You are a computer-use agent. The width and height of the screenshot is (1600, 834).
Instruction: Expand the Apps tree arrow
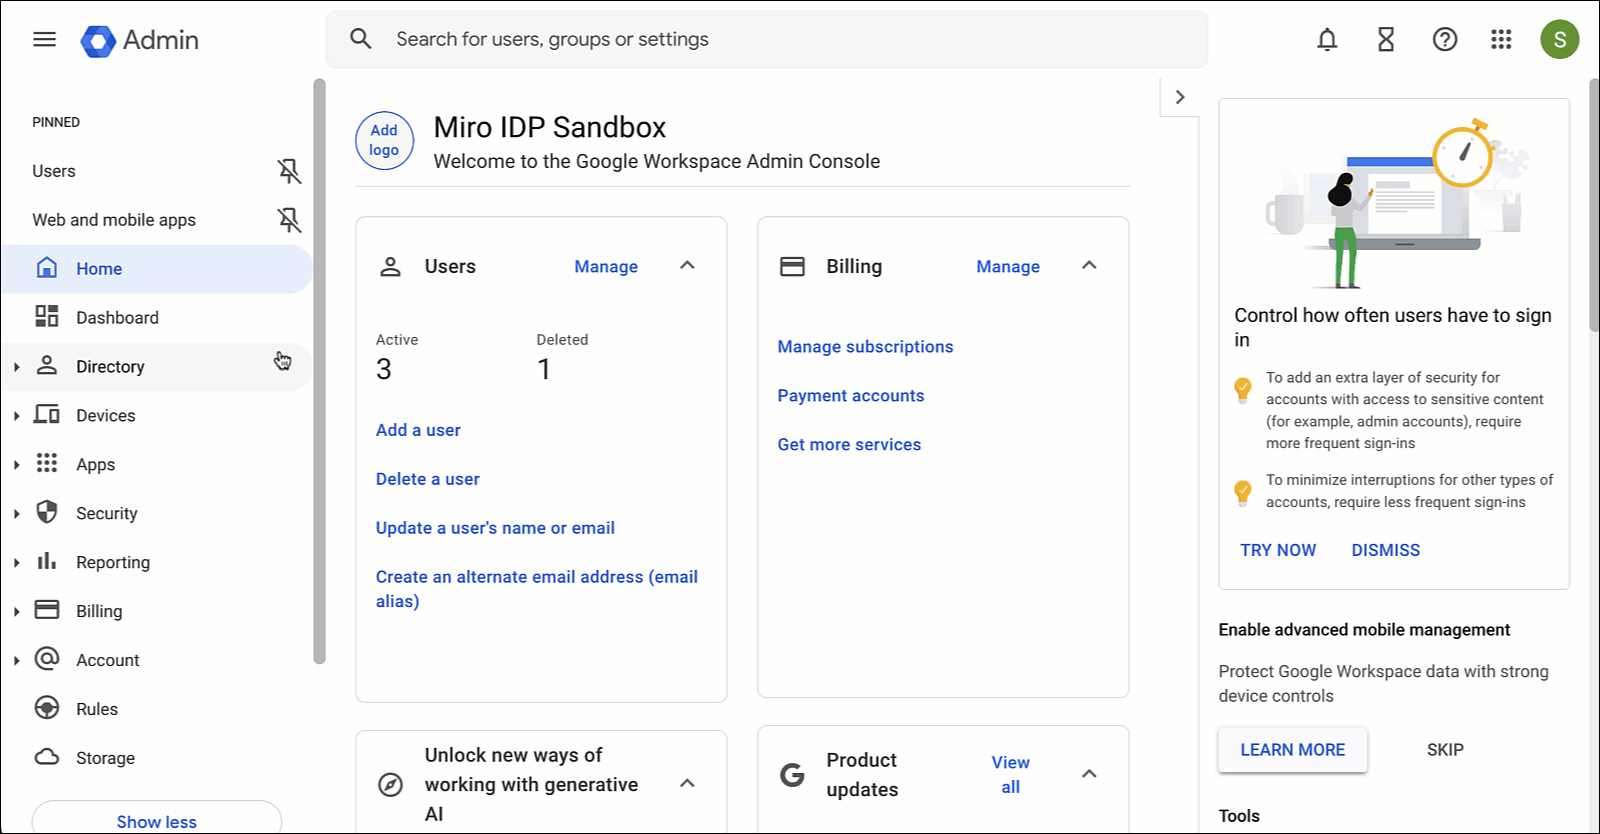pyautogui.click(x=17, y=465)
